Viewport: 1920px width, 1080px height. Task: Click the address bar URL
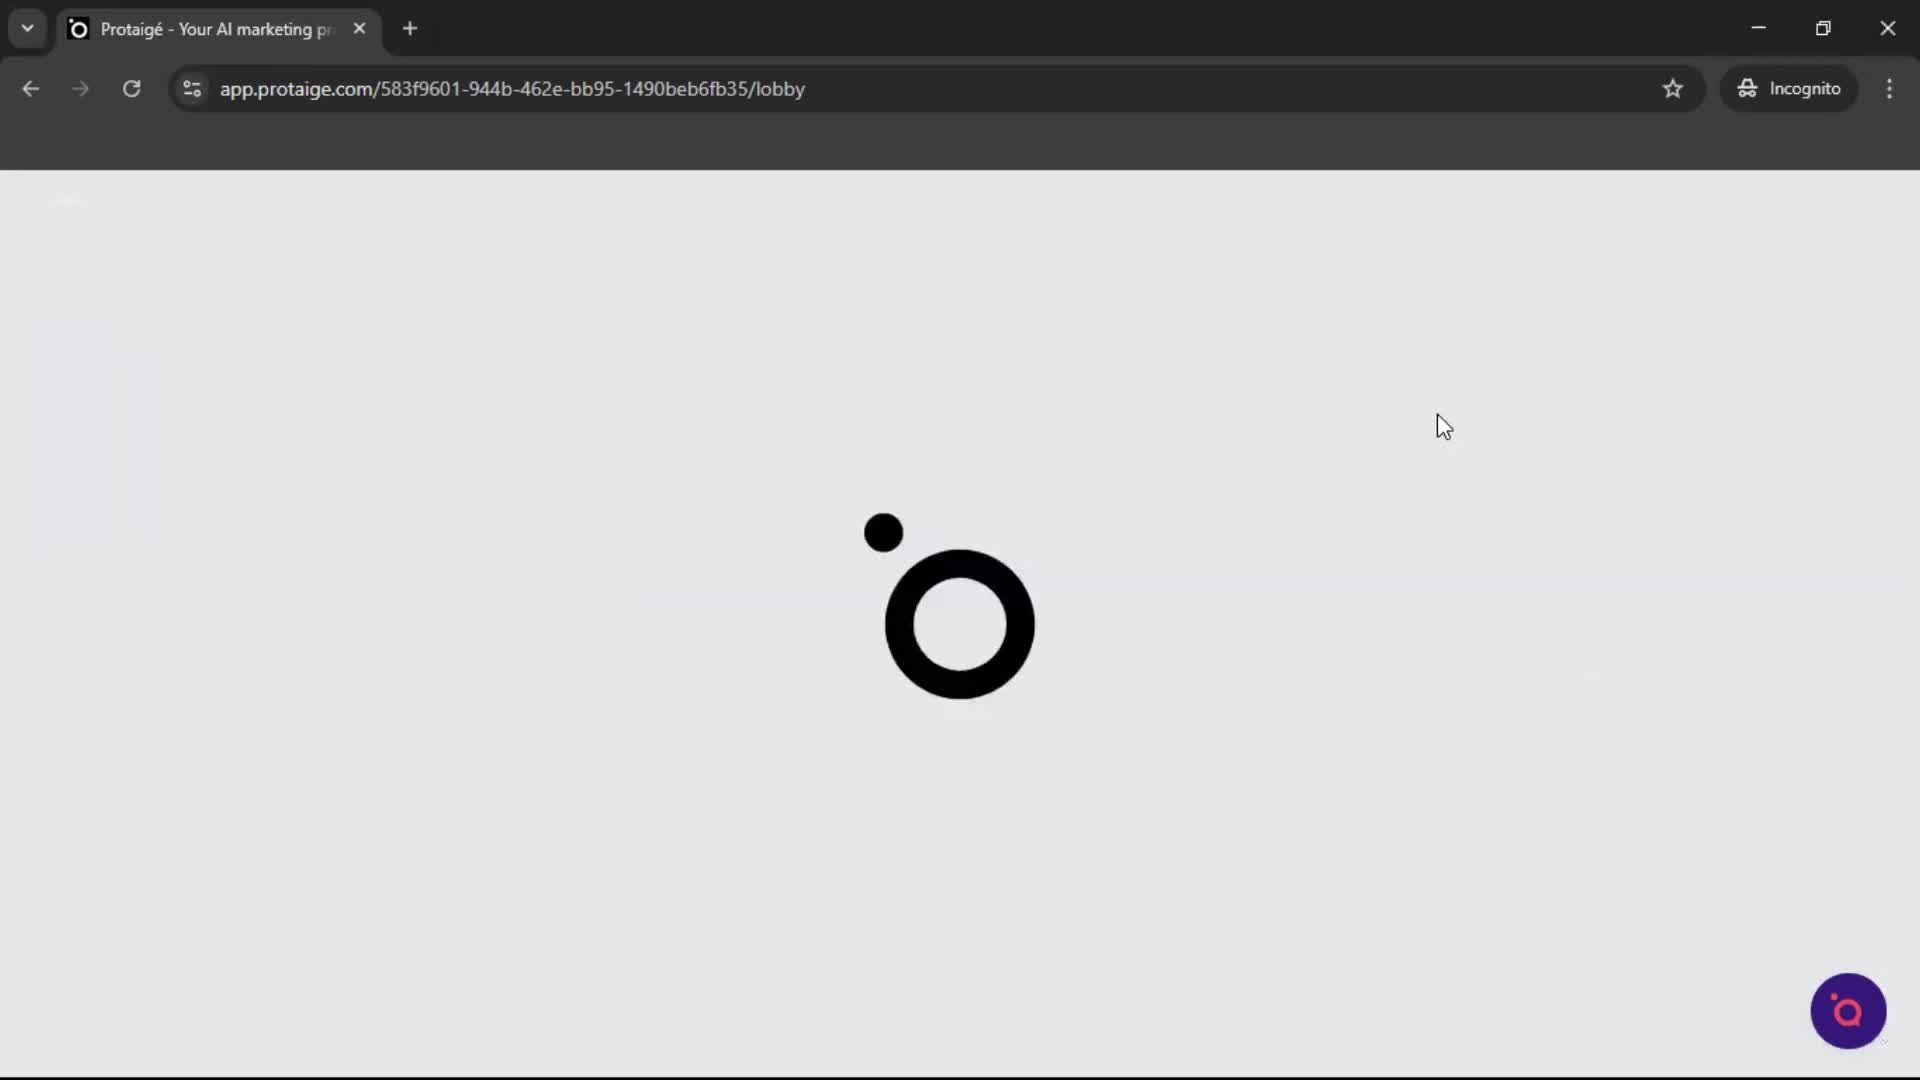[512, 89]
